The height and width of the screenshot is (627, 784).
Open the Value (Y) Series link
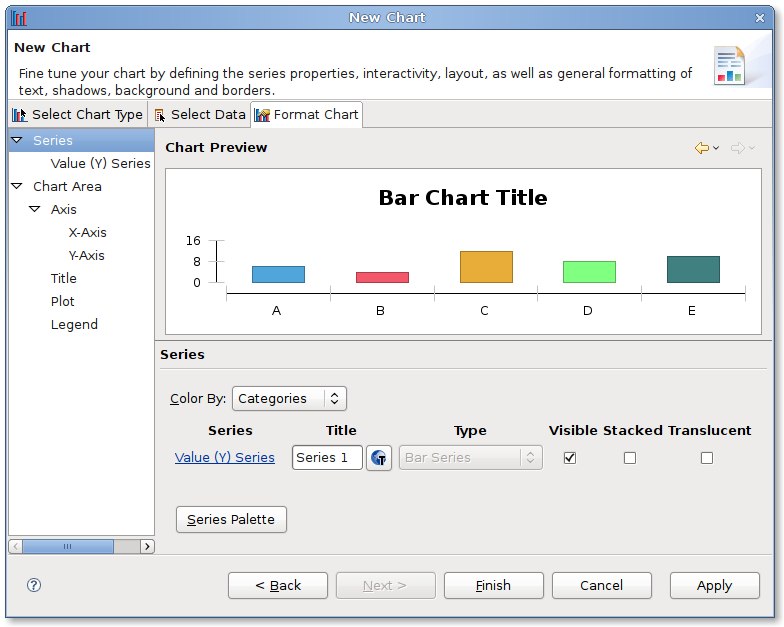pyautogui.click(x=224, y=458)
